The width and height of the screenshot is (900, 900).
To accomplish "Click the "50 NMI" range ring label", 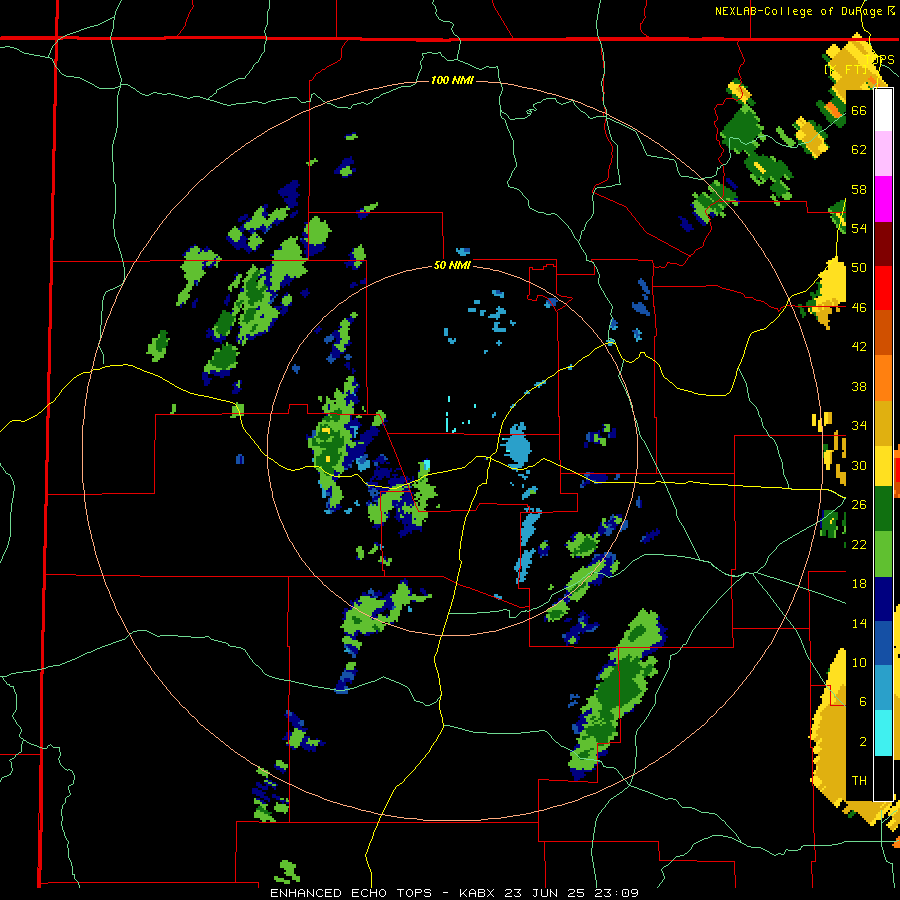I will (x=452, y=265).
